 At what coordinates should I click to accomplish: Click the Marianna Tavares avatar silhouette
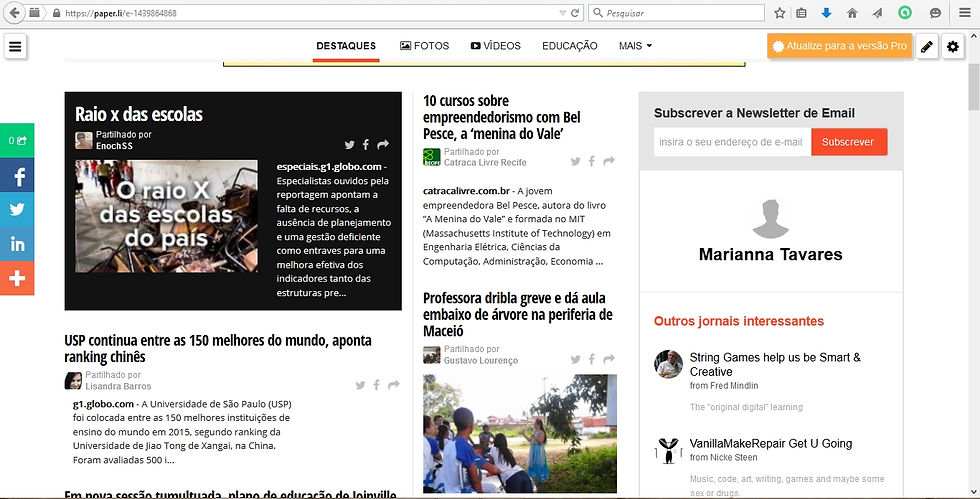(x=771, y=219)
